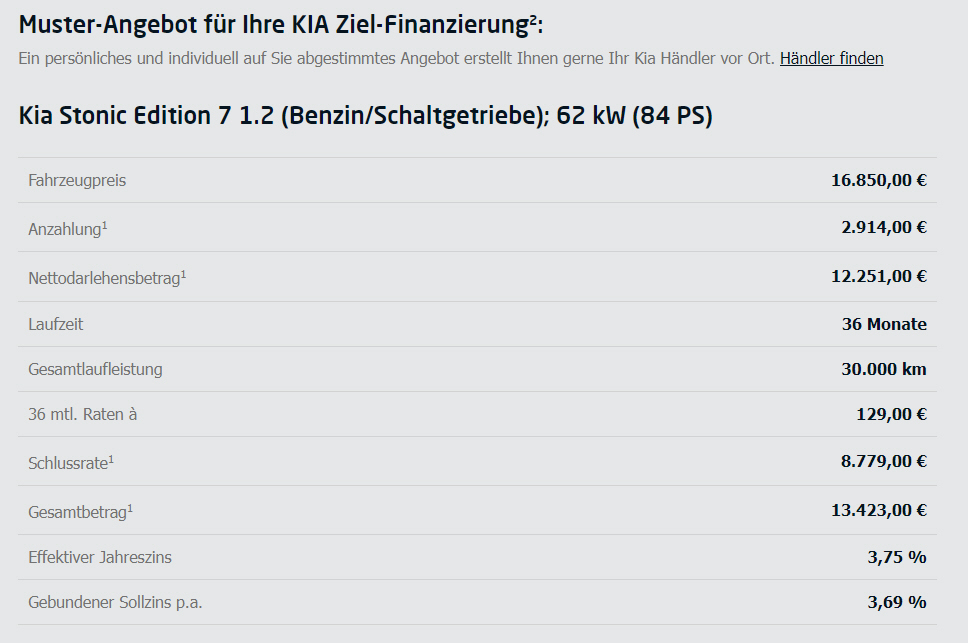Select the 36 Monate duration value
Viewport: 968px width, 643px height.
(x=884, y=324)
